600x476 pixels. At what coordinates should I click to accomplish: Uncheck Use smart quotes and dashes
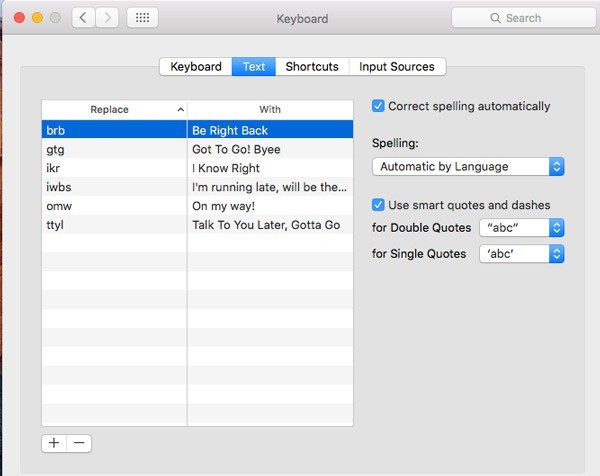click(x=378, y=205)
